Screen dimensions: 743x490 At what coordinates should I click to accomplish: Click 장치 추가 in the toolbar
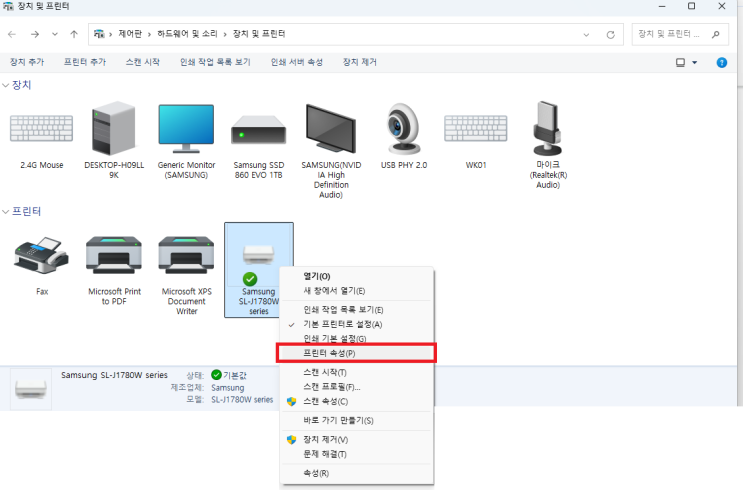point(27,62)
